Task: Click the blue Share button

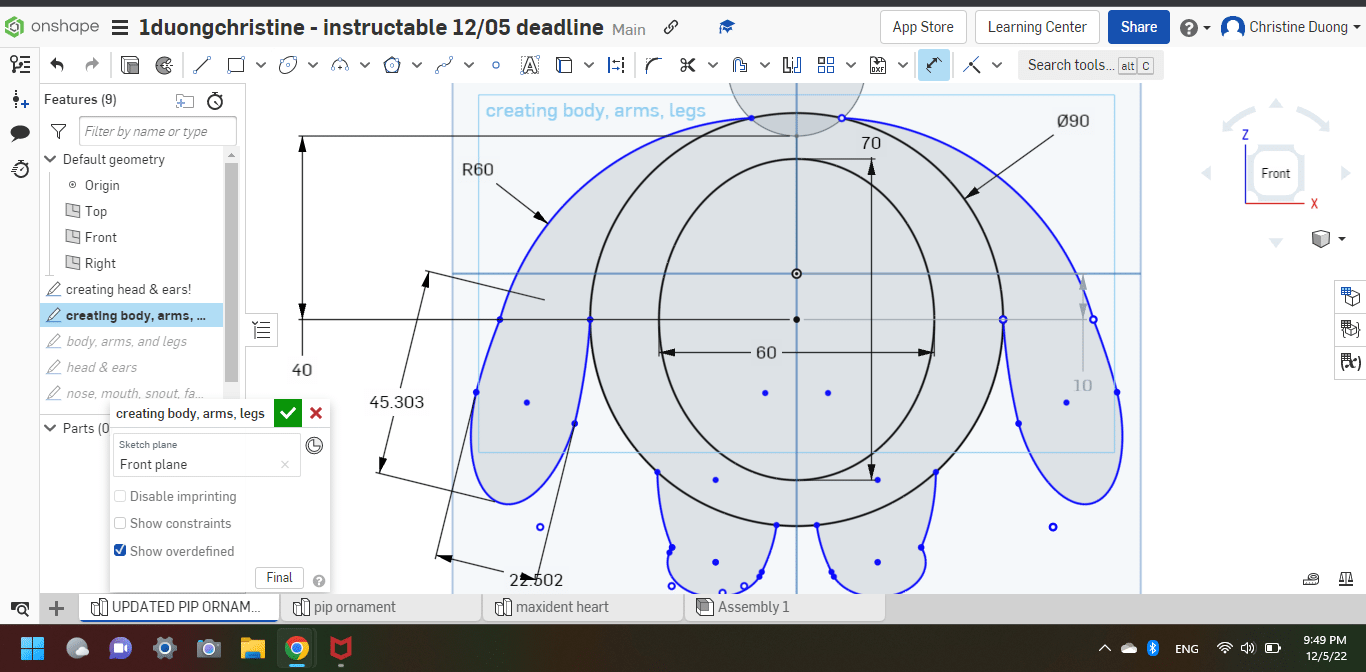Action: click(x=1139, y=27)
